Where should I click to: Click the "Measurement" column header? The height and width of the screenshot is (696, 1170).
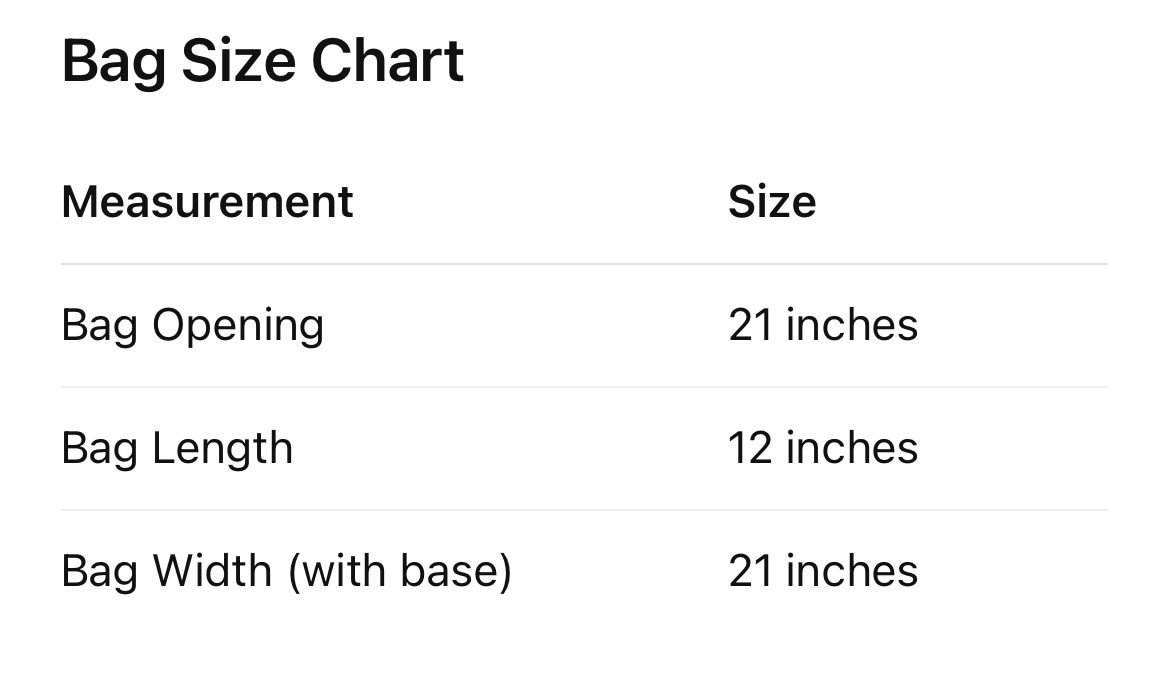[x=207, y=202]
